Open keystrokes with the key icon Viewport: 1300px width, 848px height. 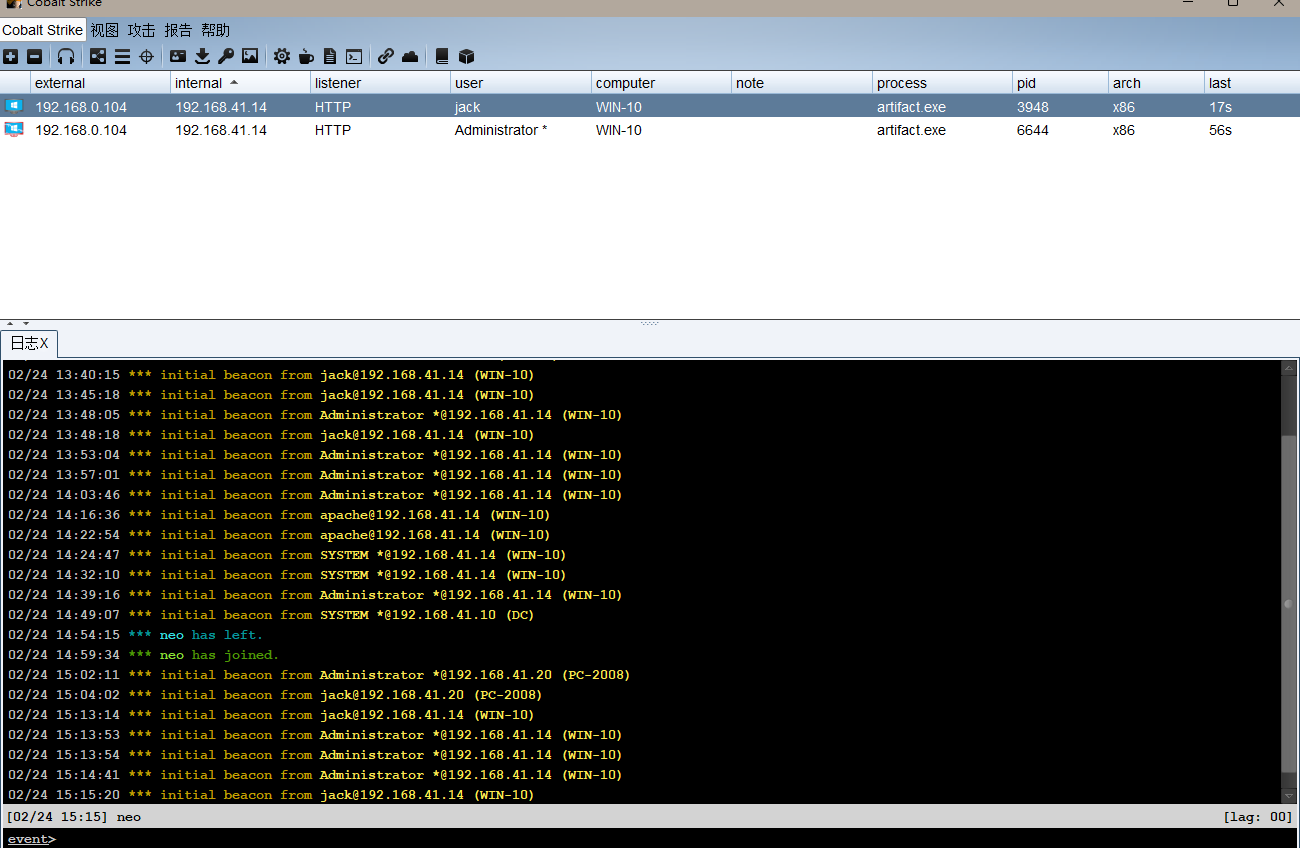tap(226, 57)
